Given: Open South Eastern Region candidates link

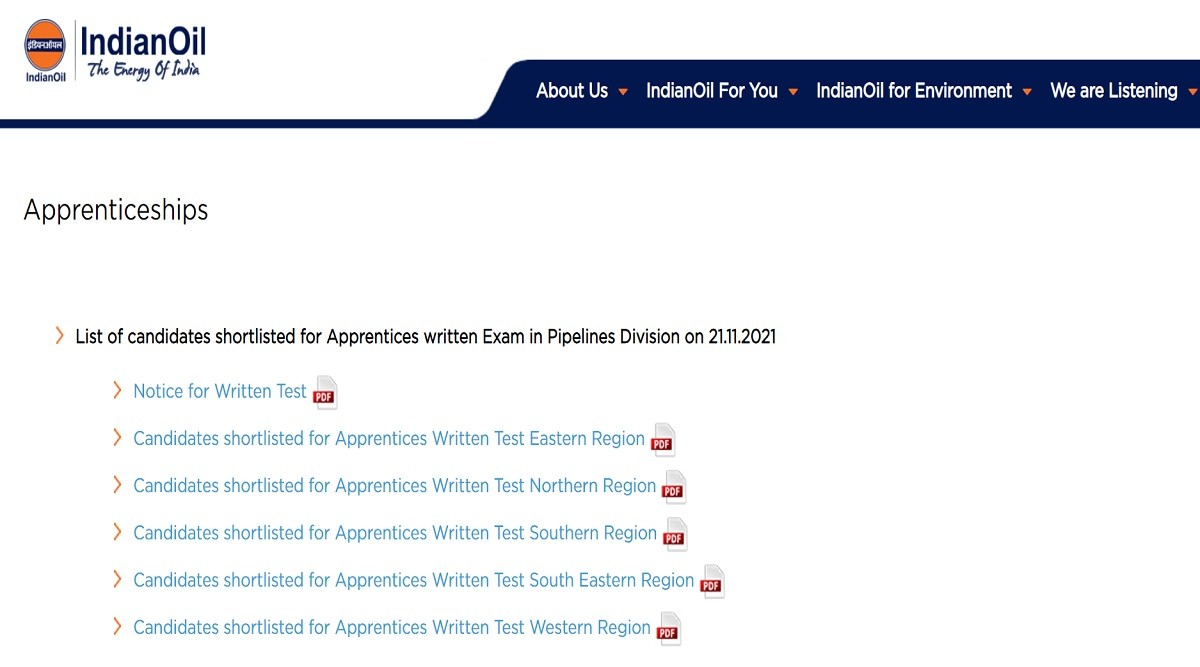Looking at the screenshot, I should pyautogui.click(x=413, y=580).
